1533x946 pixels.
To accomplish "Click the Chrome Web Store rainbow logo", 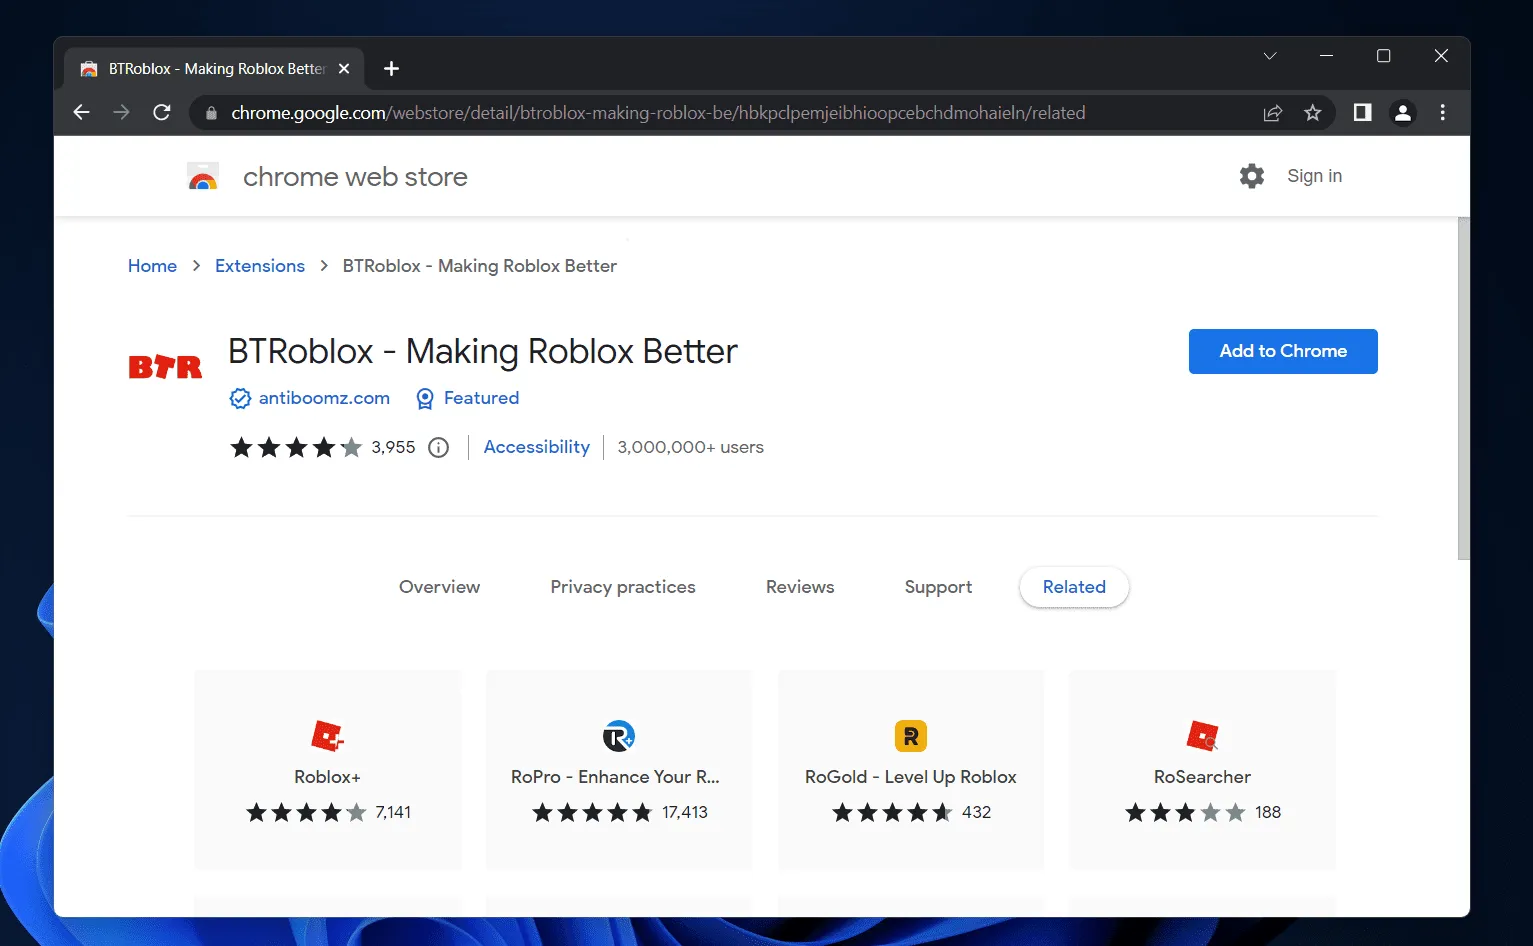I will [x=203, y=177].
